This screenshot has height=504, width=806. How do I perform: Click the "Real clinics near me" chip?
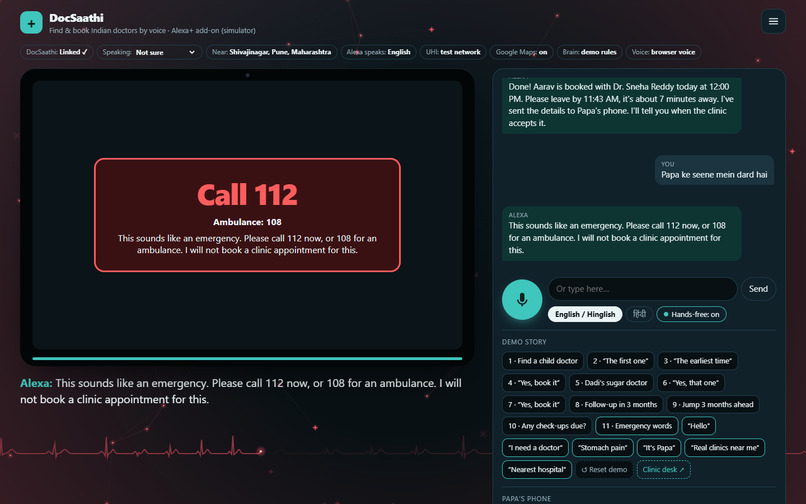tap(725, 447)
